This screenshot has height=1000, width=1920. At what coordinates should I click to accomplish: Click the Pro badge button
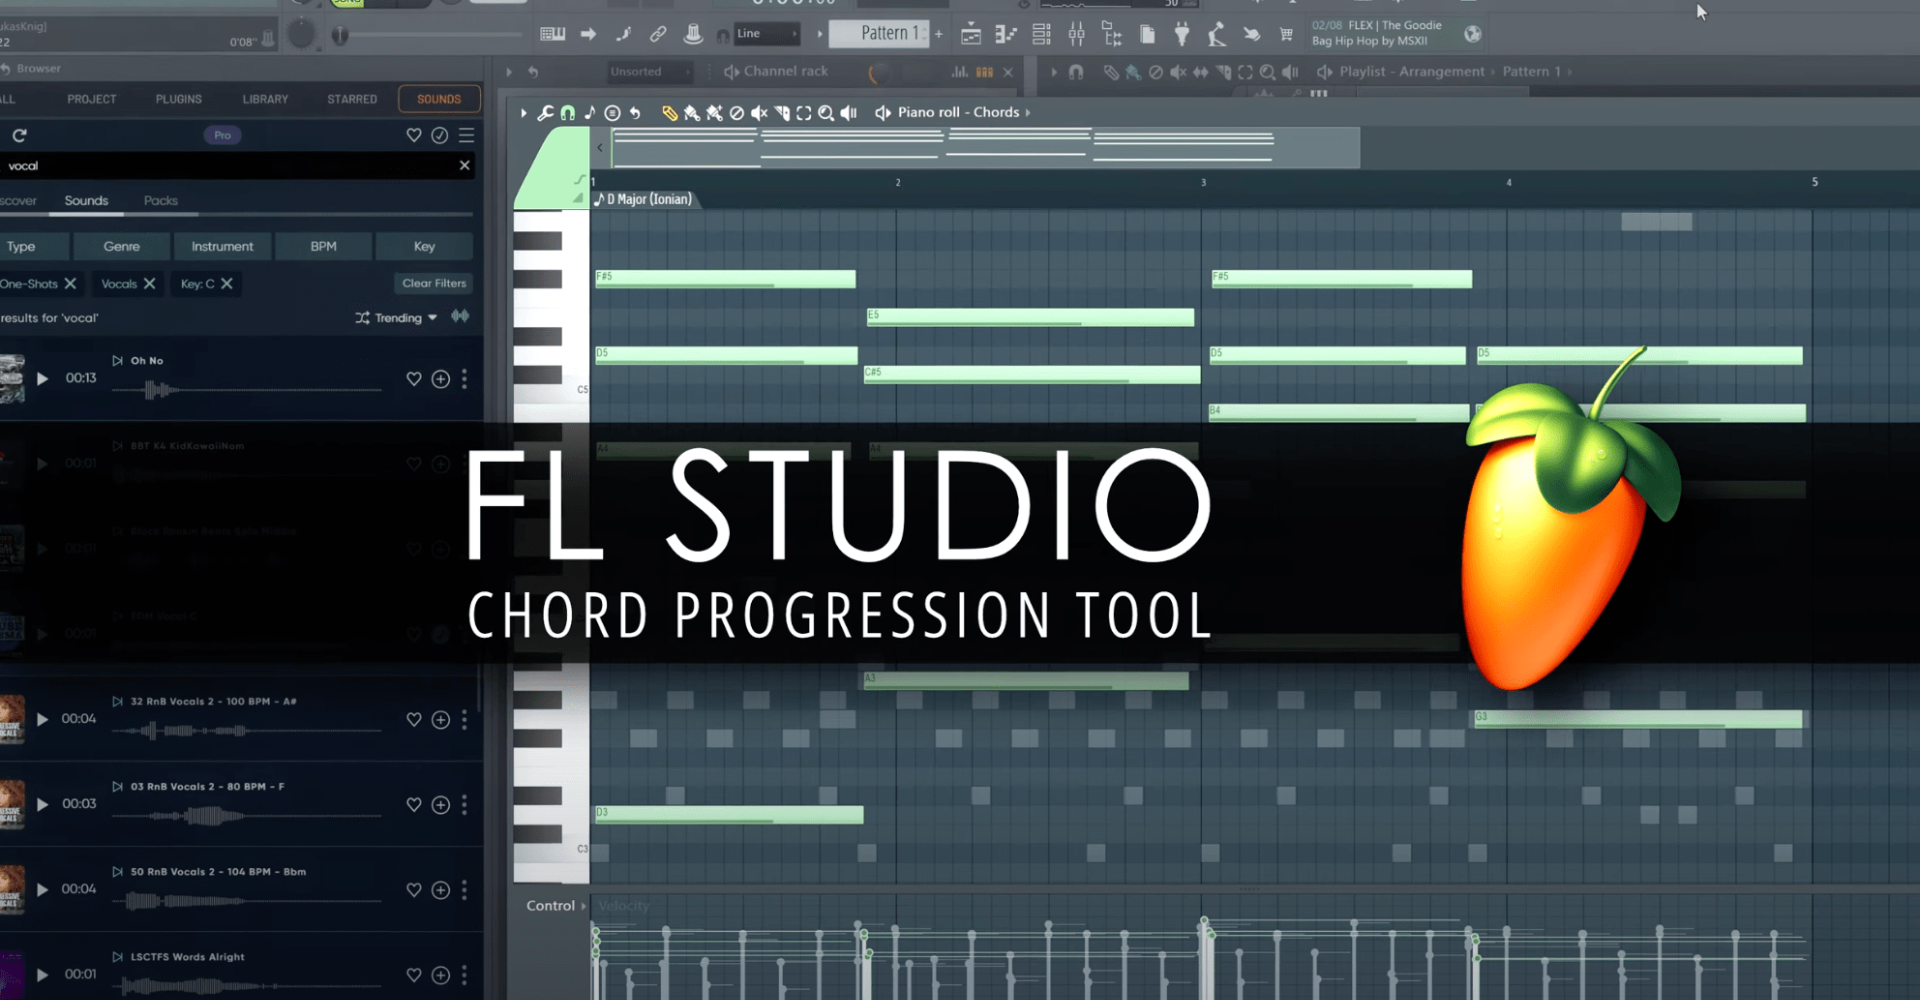point(222,135)
